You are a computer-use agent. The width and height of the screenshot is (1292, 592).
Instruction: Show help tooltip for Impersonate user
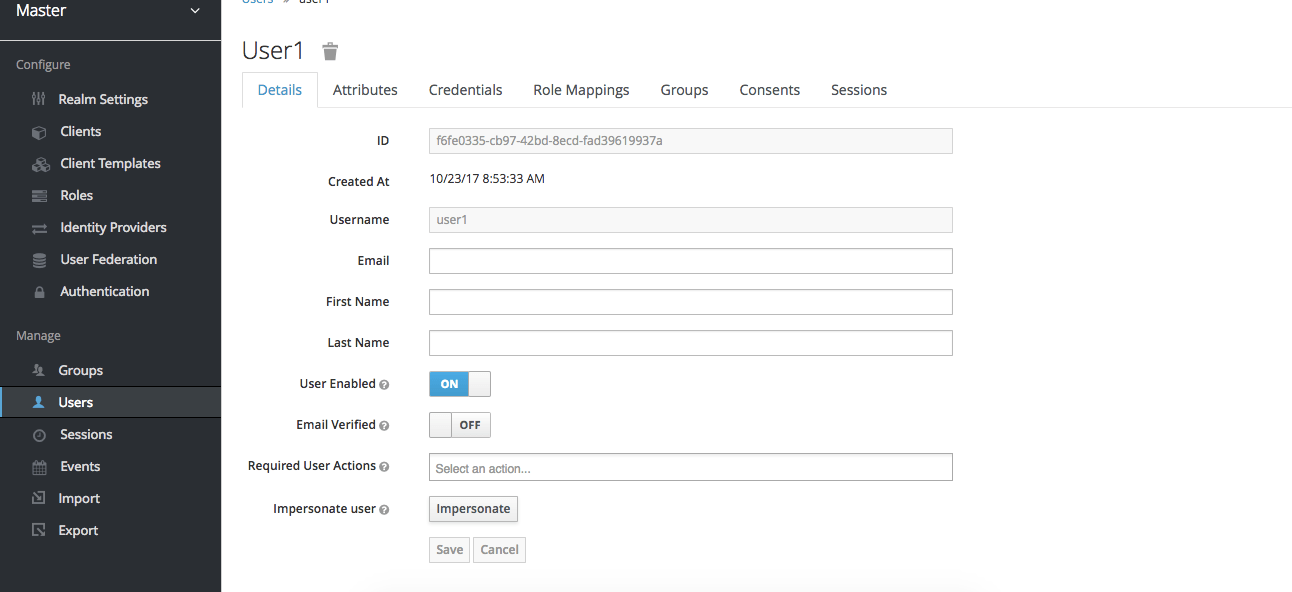tap(384, 509)
